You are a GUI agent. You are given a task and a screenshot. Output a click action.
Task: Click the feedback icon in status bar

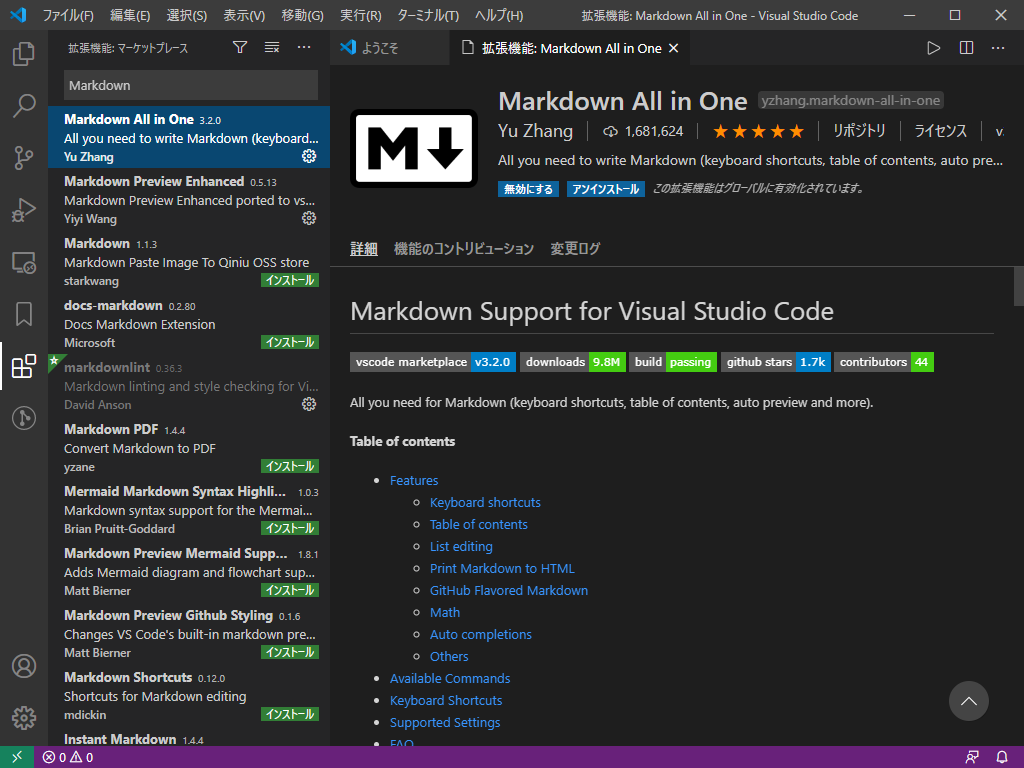pyautogui.click(x=972, y=758)
